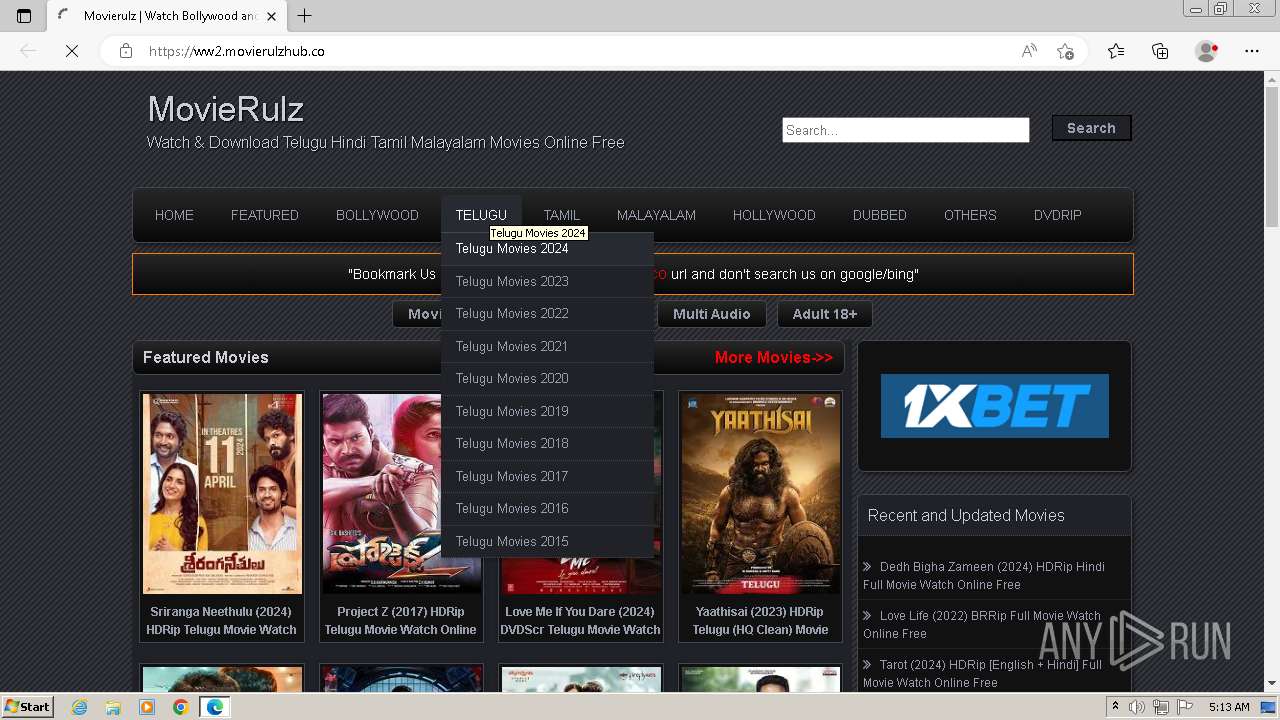
Task: Add this page to favorites
Action: (x=1066, y=51)
